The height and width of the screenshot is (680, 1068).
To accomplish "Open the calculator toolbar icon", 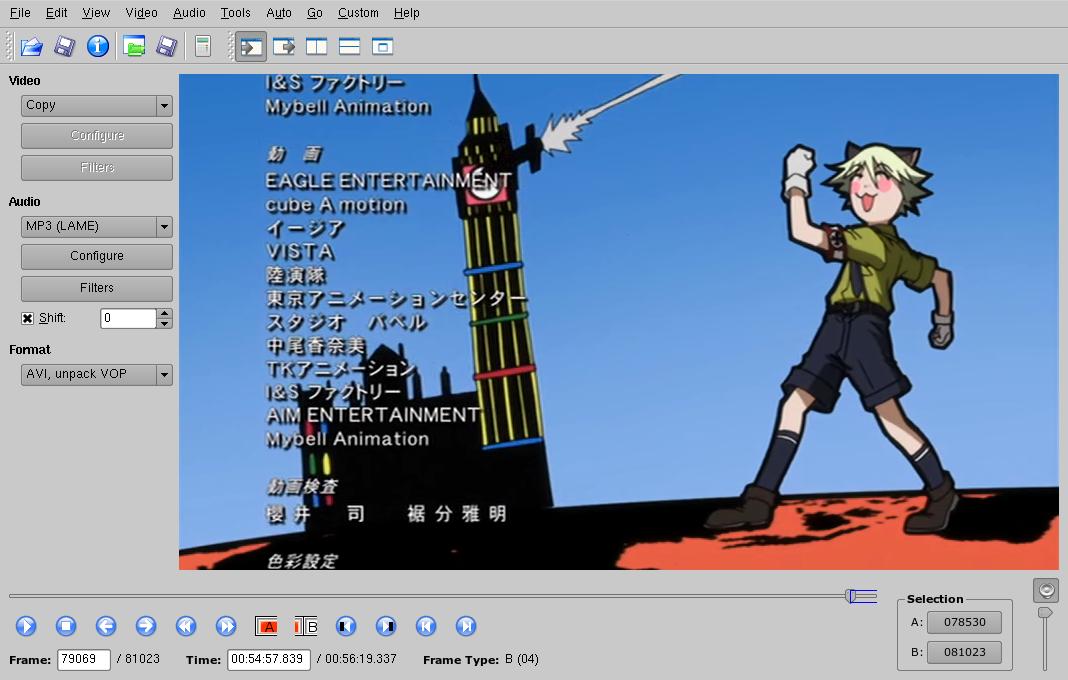I will click(202, 46).
